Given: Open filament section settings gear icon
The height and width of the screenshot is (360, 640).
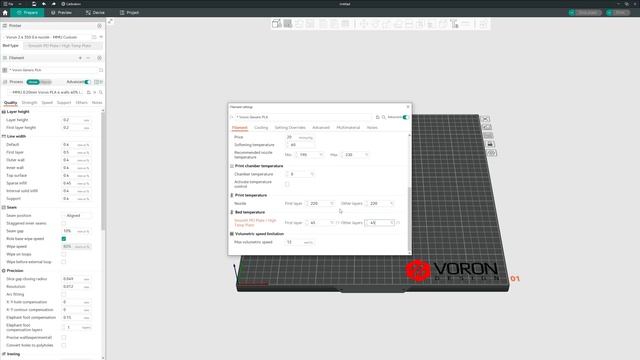Looking at the screenshot, I should (x=99, y=58).
